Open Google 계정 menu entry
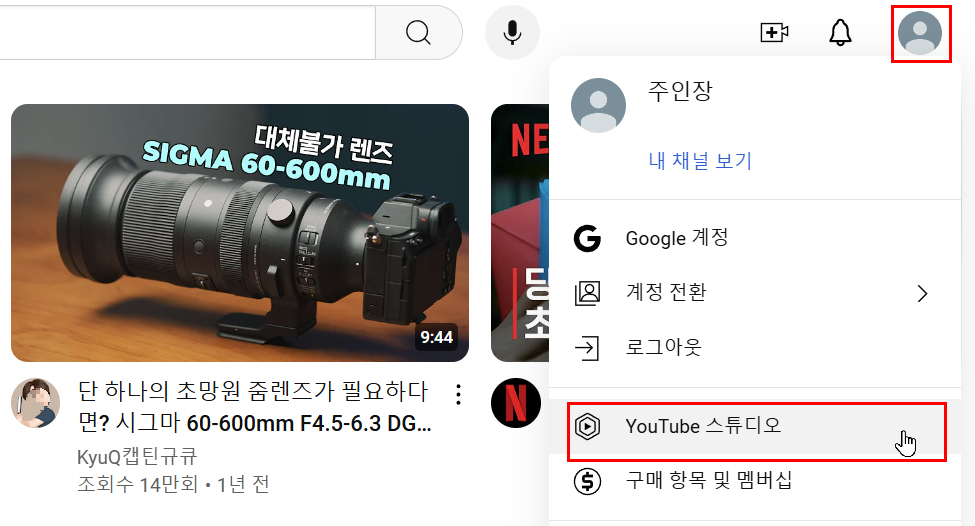The image size is (975, 526). pos(755,238)
